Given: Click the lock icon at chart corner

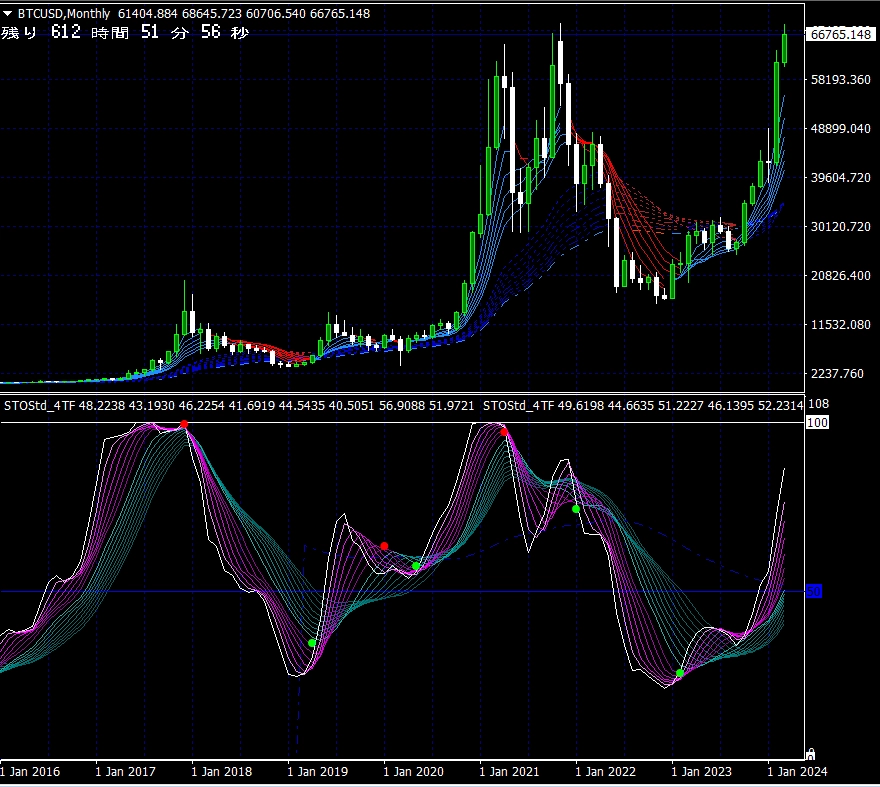Looking at the screenshot, I should tap(811, 752).
